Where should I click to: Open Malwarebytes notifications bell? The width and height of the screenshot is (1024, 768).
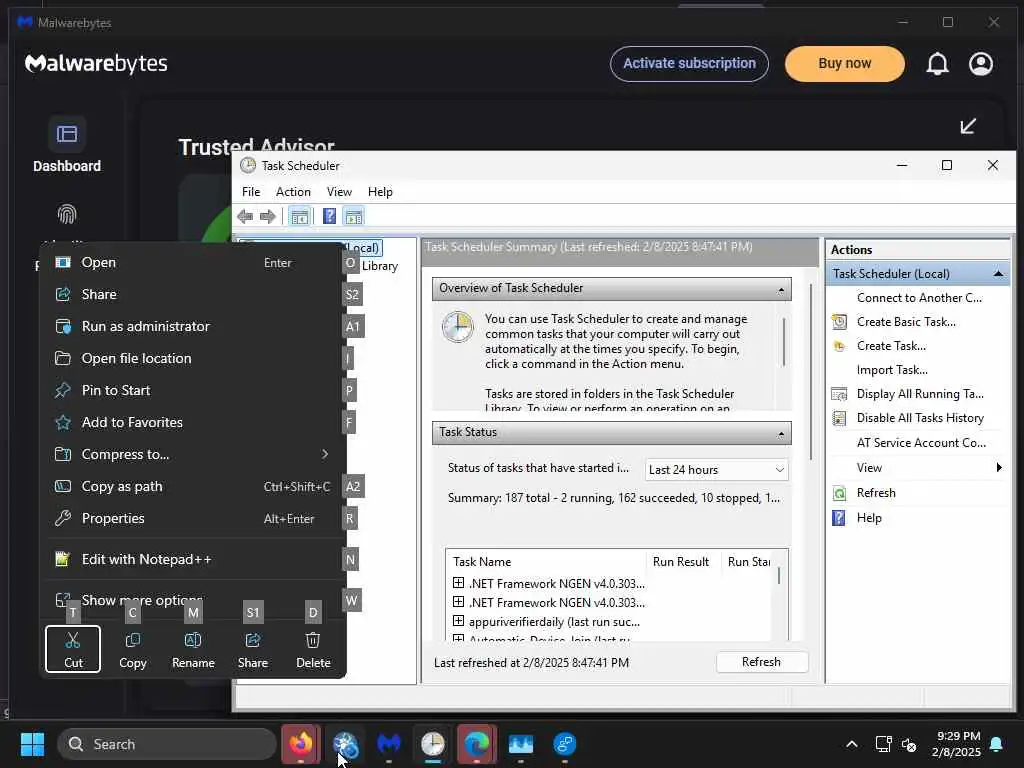[937, 64]
